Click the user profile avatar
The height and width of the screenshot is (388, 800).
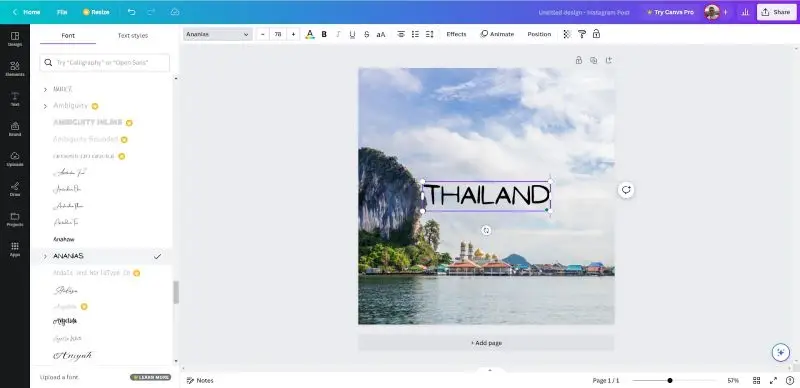[712, 12]
